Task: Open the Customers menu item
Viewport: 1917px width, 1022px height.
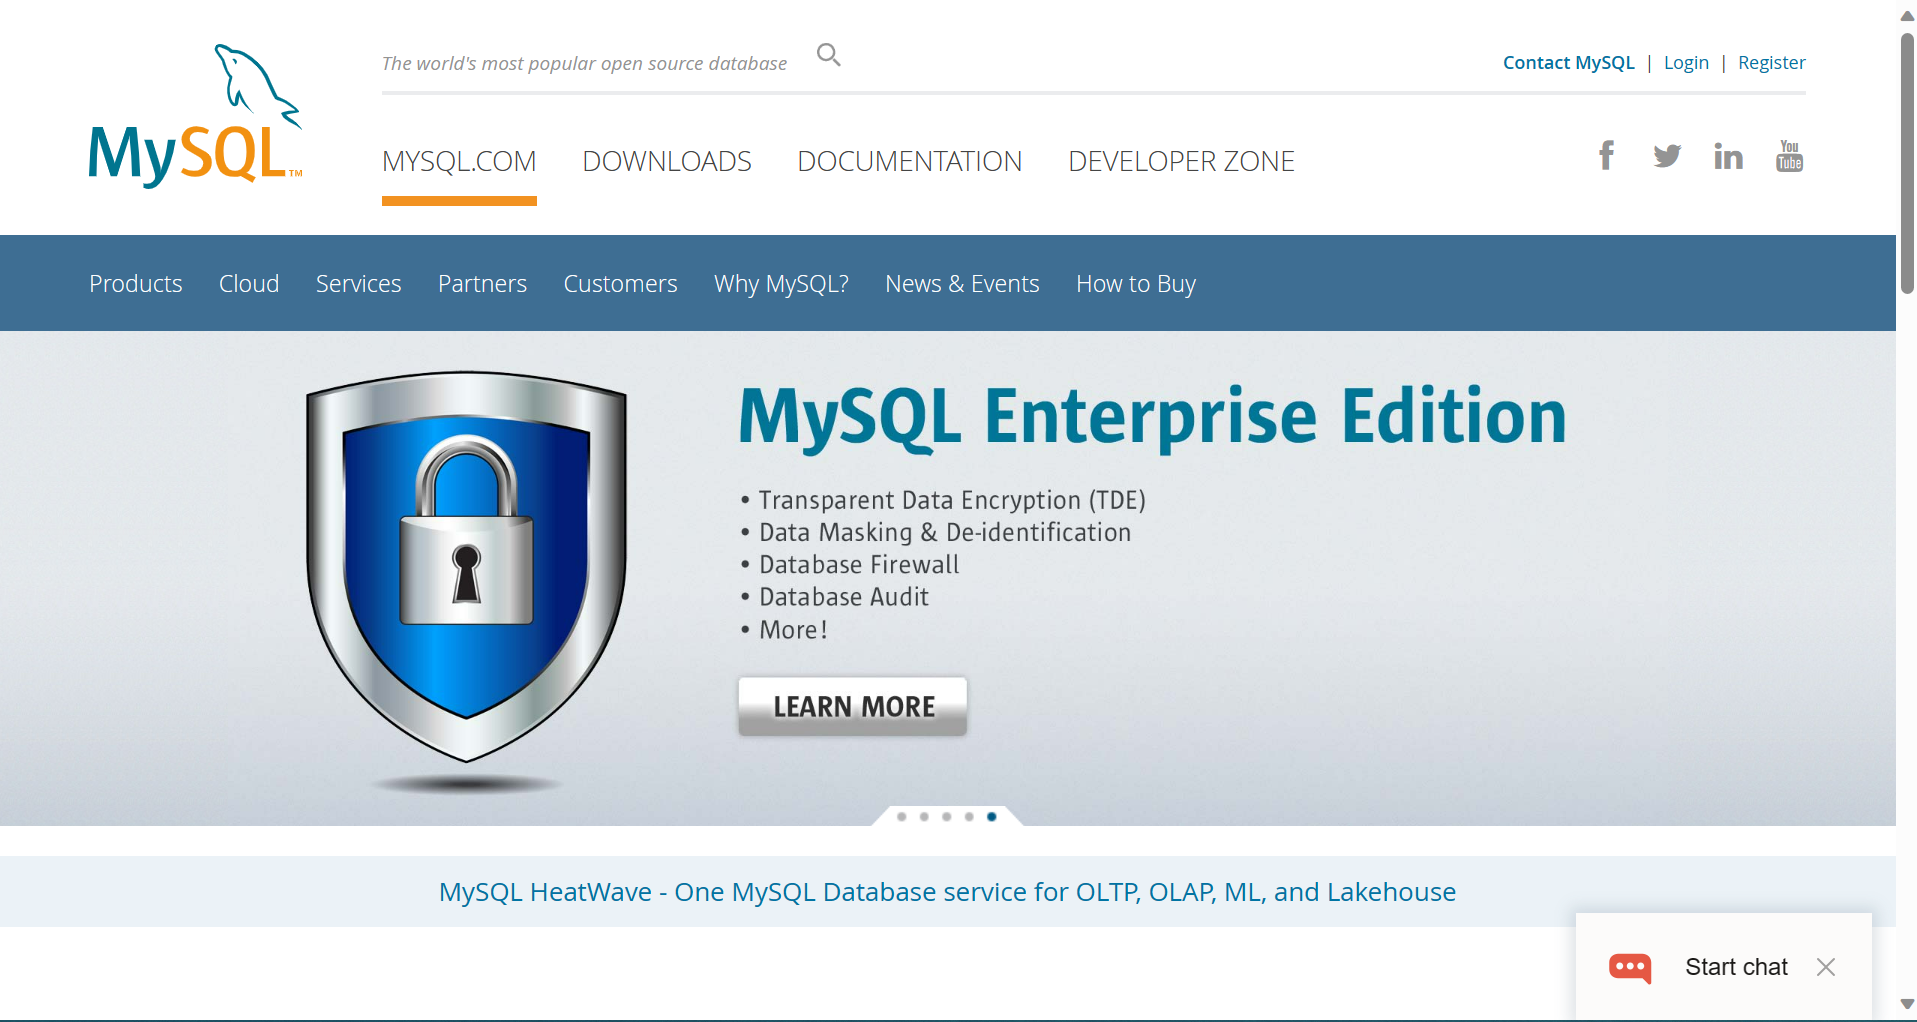Action: (620, 284)
